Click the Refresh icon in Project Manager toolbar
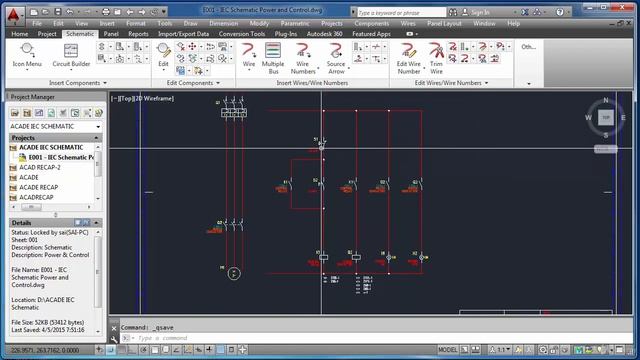Viewport: 640px width, 360px height. tap(51, 113)
